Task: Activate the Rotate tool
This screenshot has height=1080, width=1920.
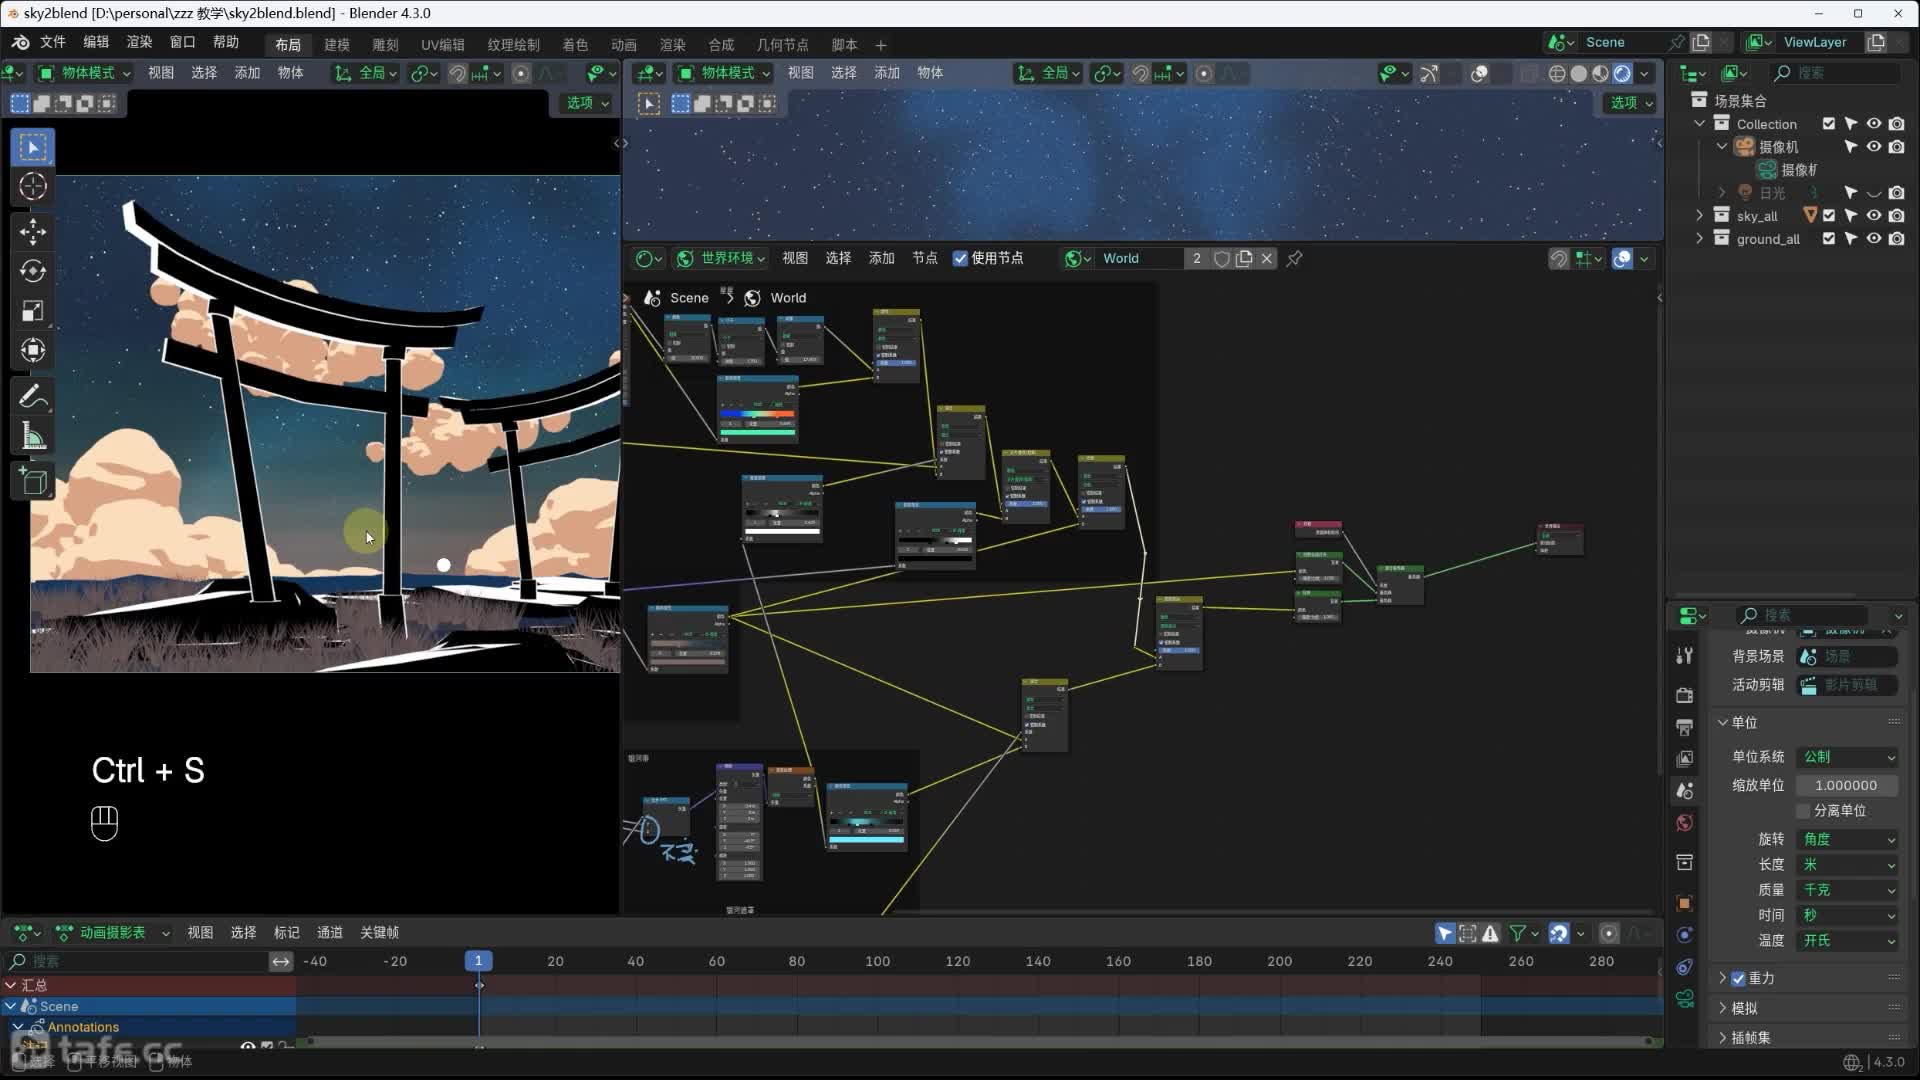Action: [33, 271]
